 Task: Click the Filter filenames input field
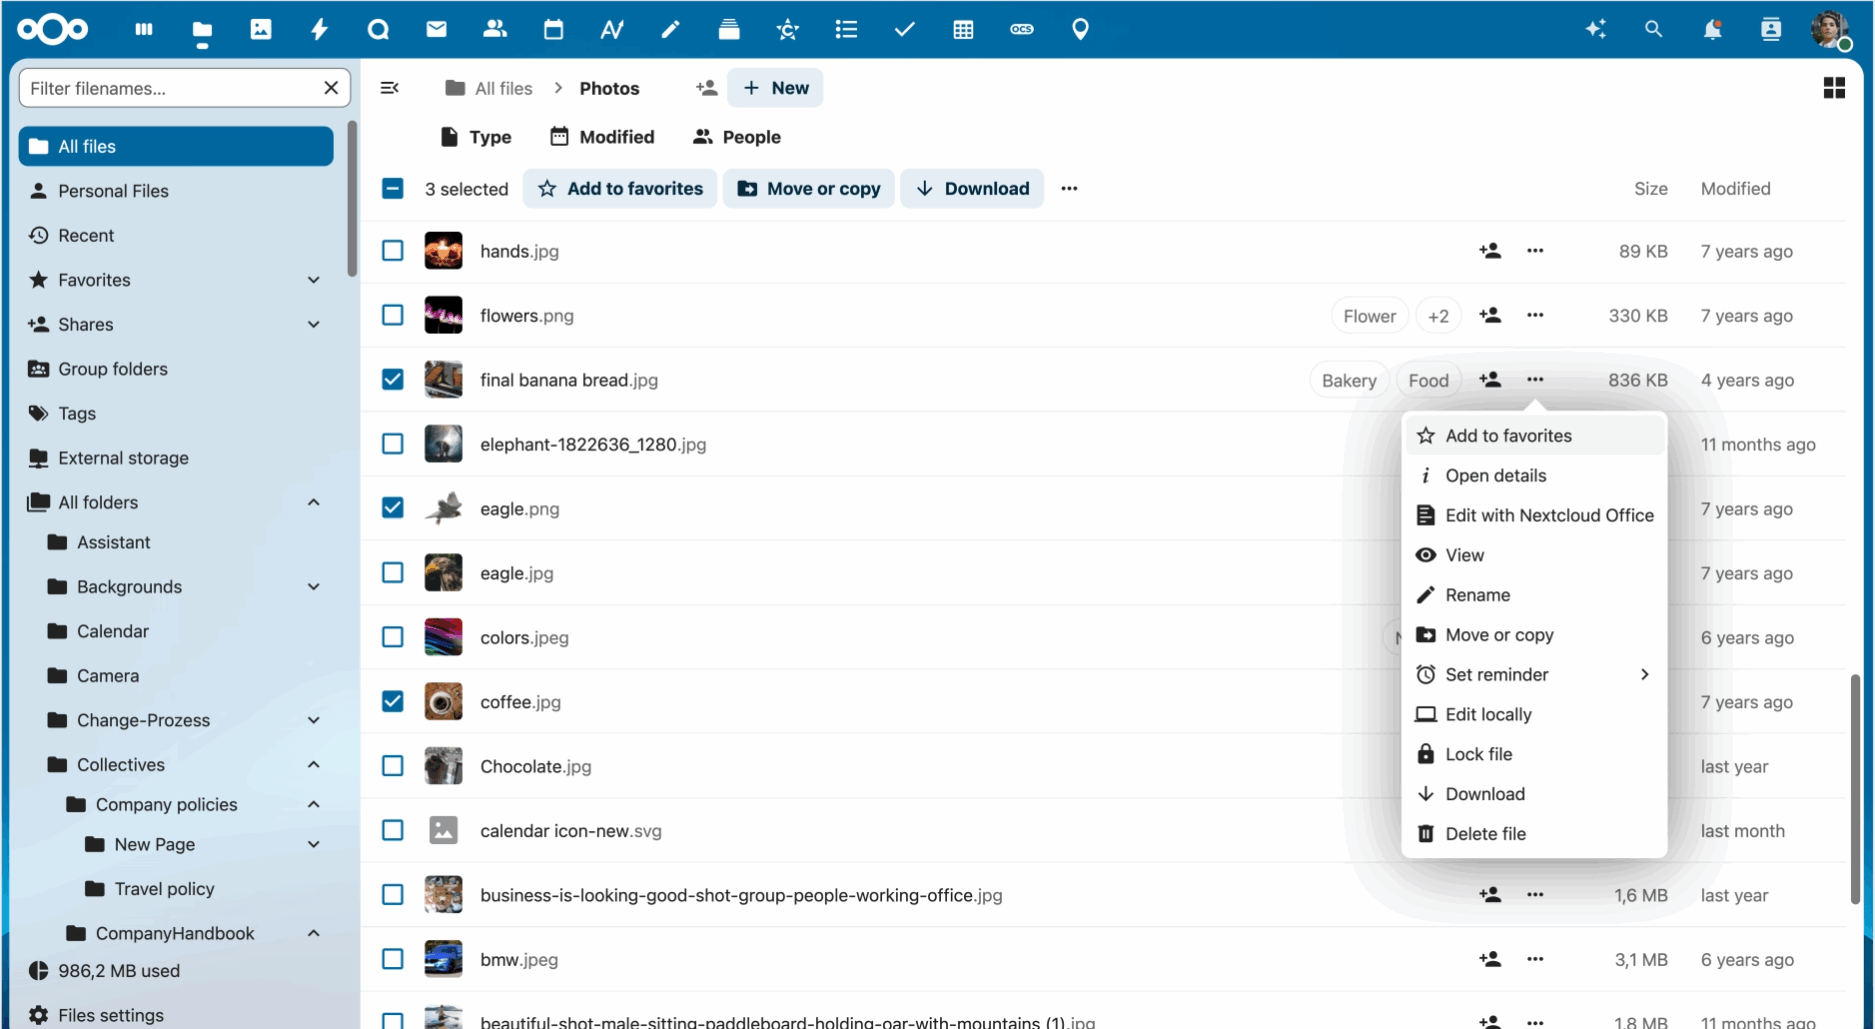pyautogui.click(x=170, y=88)
